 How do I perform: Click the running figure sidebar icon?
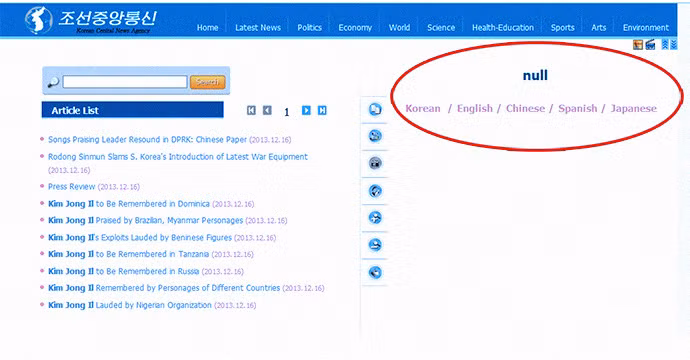375,218
